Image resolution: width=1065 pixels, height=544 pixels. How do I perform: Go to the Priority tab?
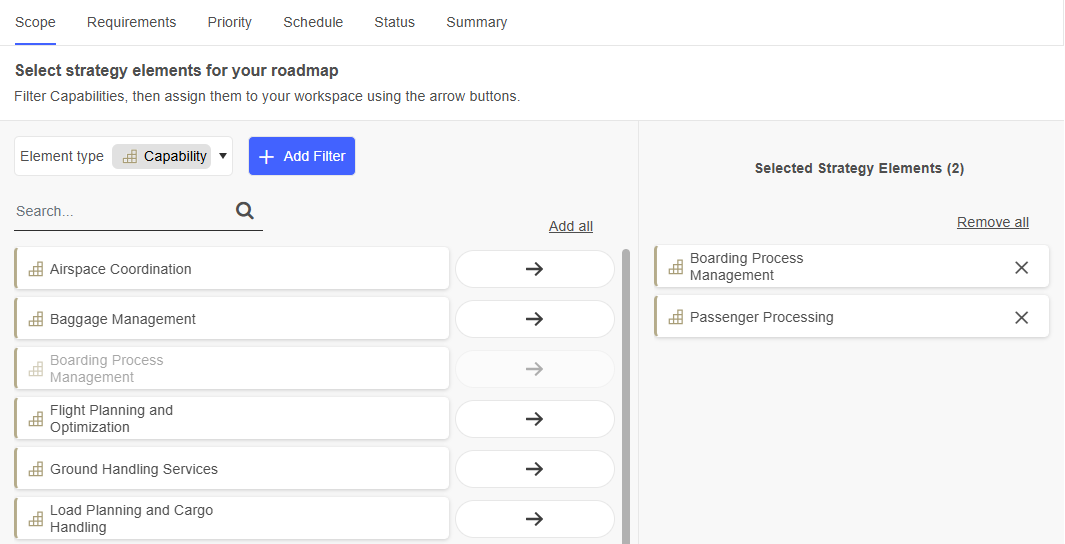tap(230, 22)
